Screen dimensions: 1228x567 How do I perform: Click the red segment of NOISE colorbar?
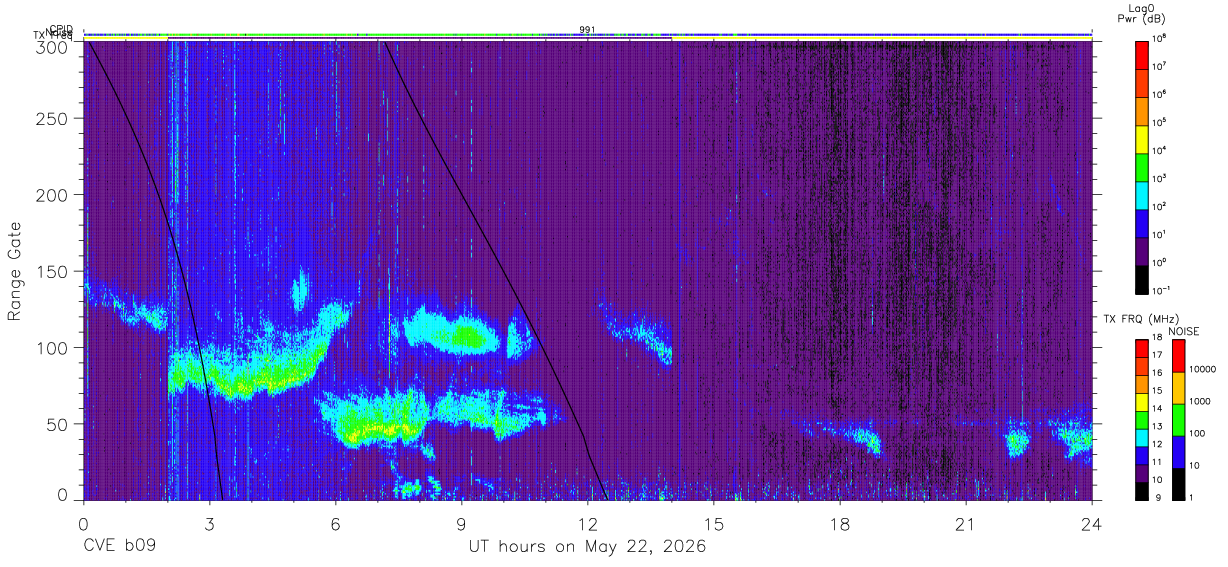click(x=1178, y=356)
